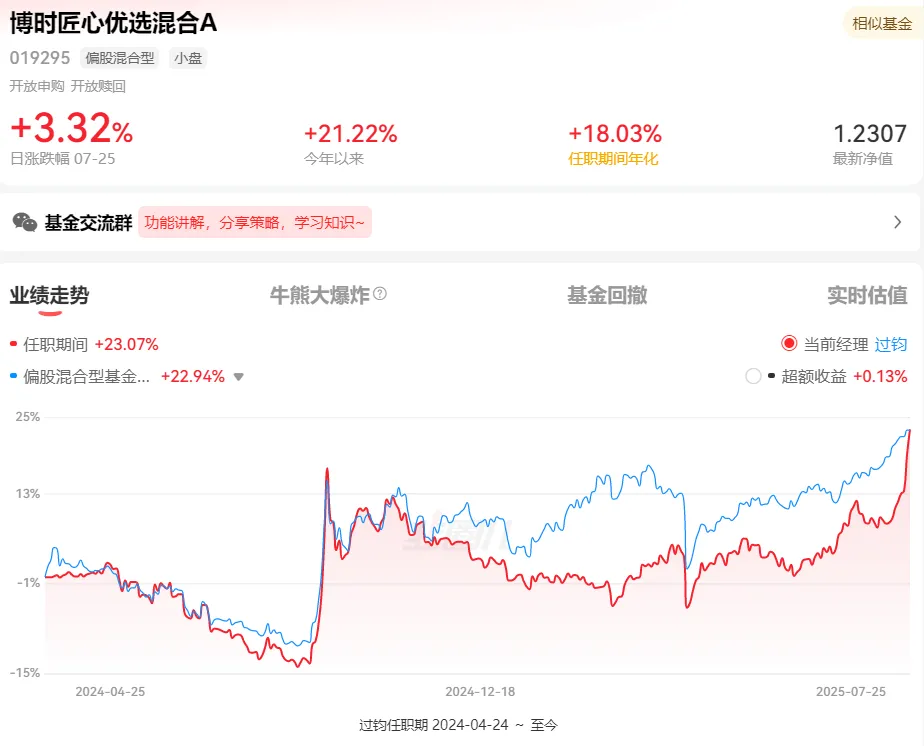
Task: Click the 2024-12-18 date marker on chart
Action: tap(480, 691)
